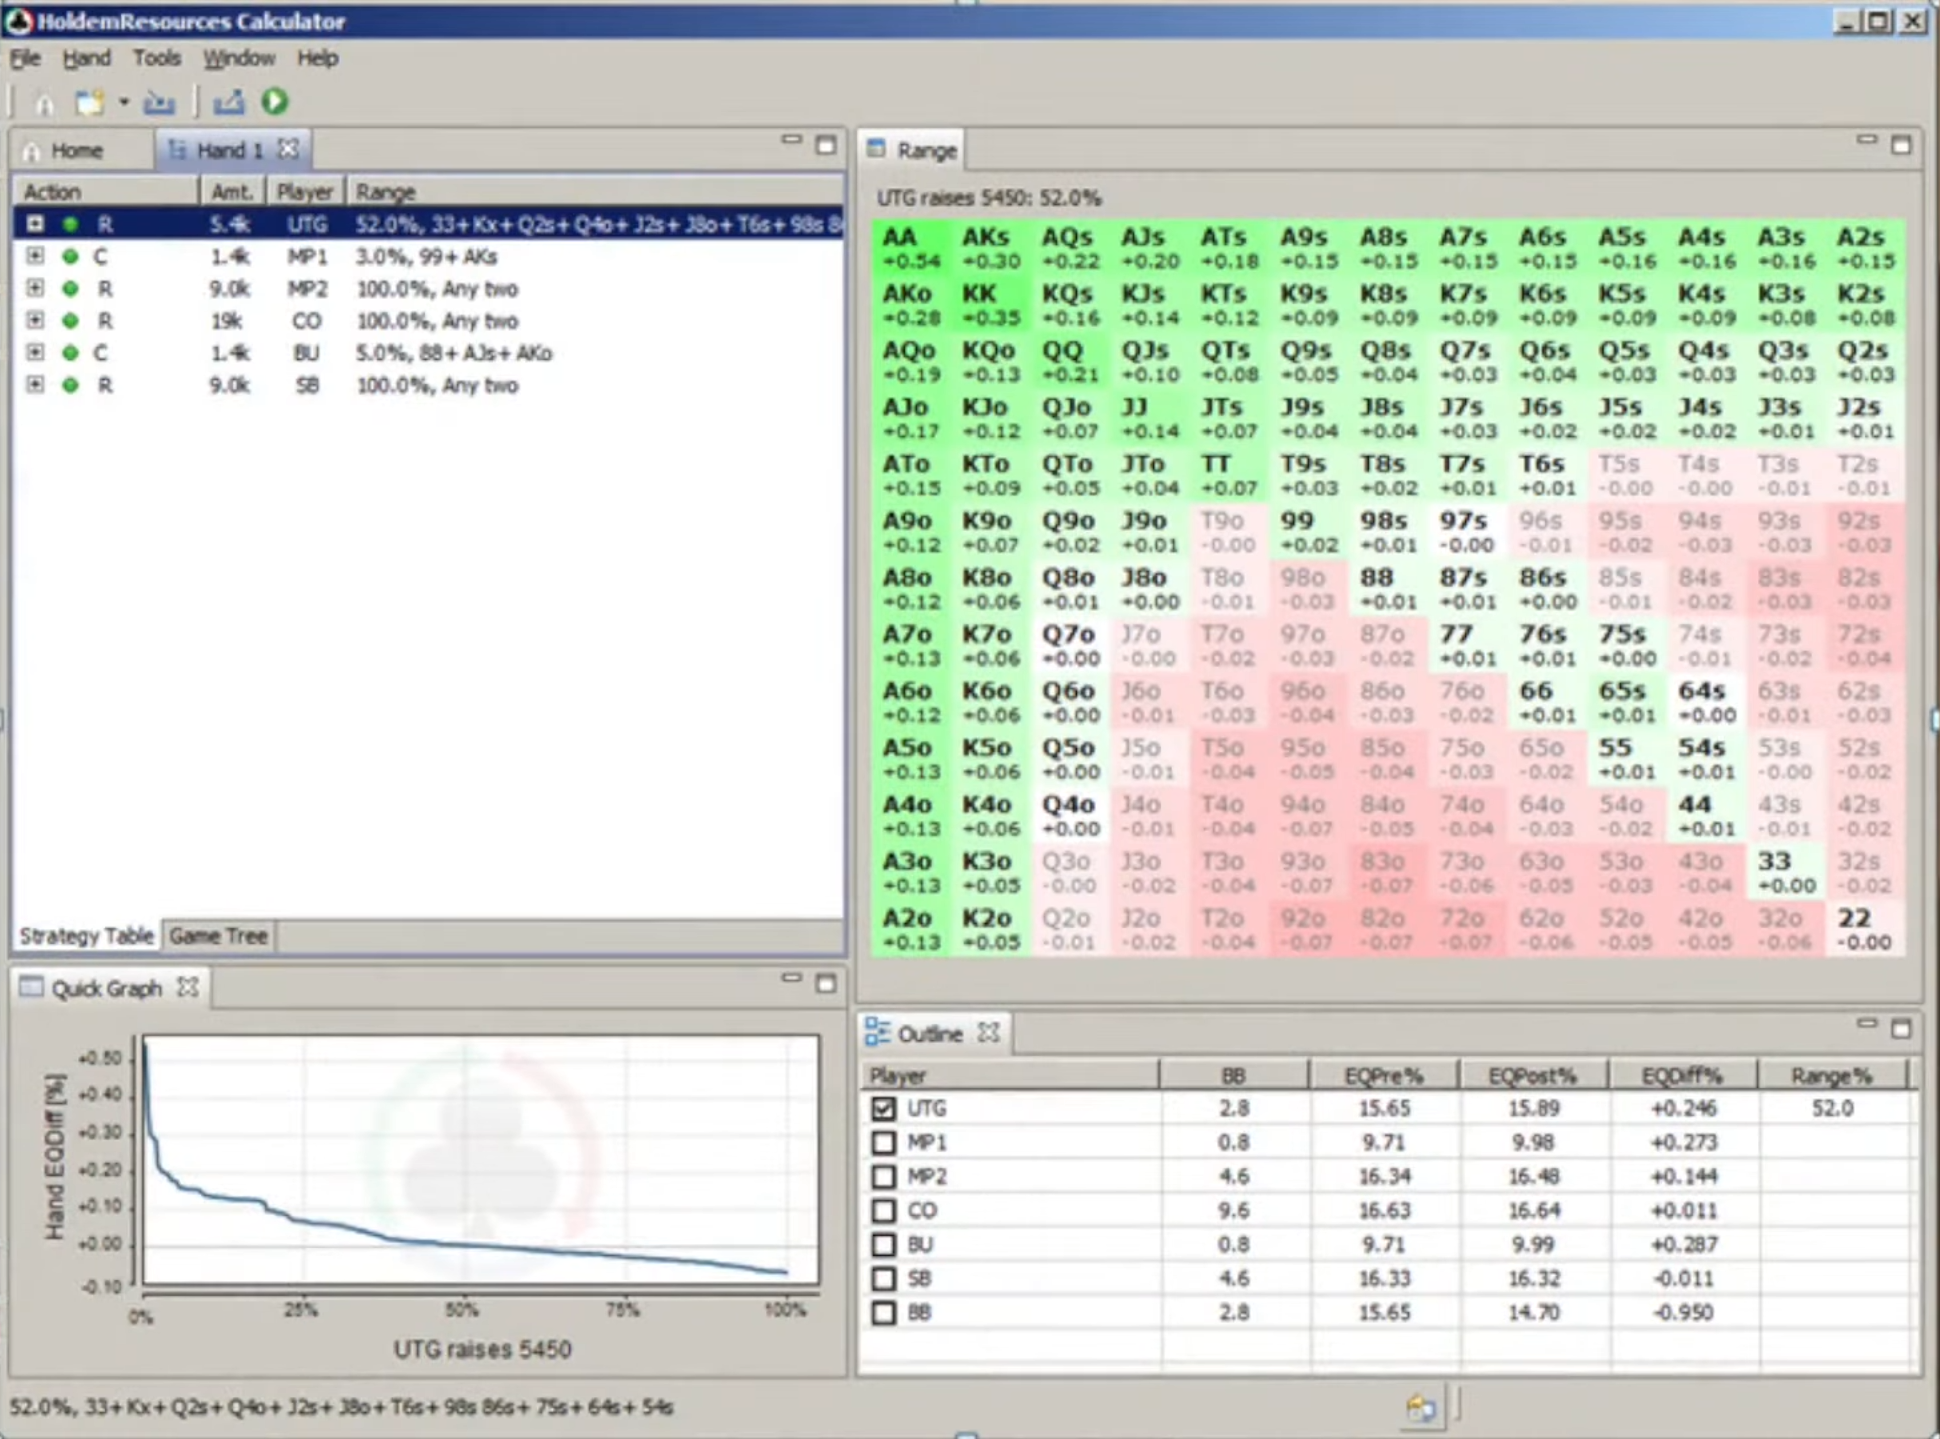Close the Quick Graph panel tab
This screenshot has height=1439, width=1940.
(x=187, y=987)
